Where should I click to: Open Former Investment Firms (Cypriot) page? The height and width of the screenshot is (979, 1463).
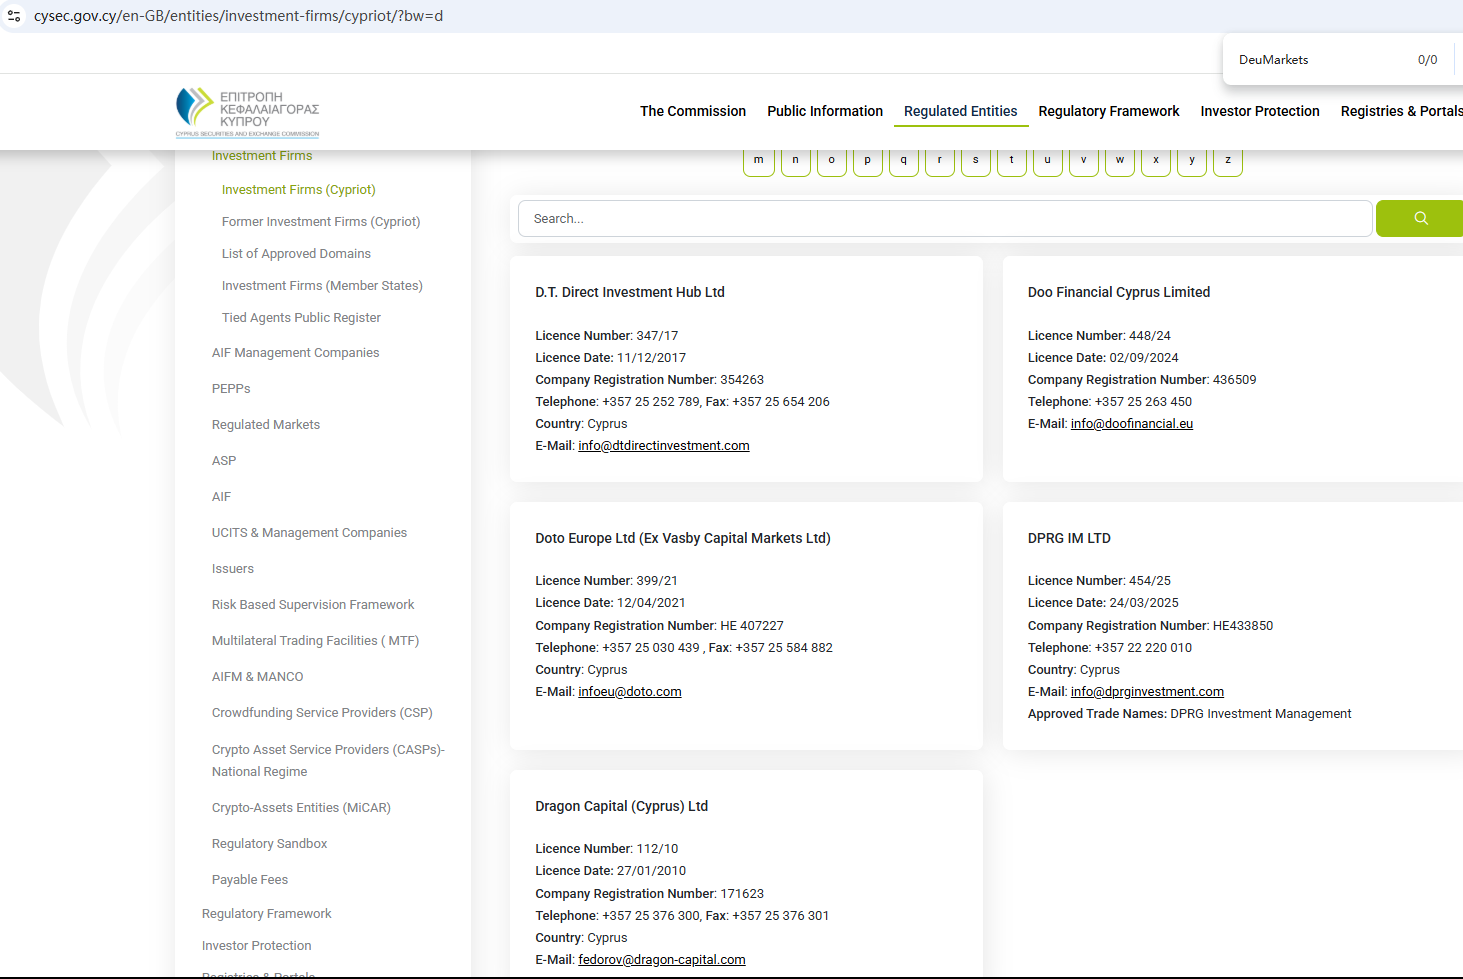321,222
